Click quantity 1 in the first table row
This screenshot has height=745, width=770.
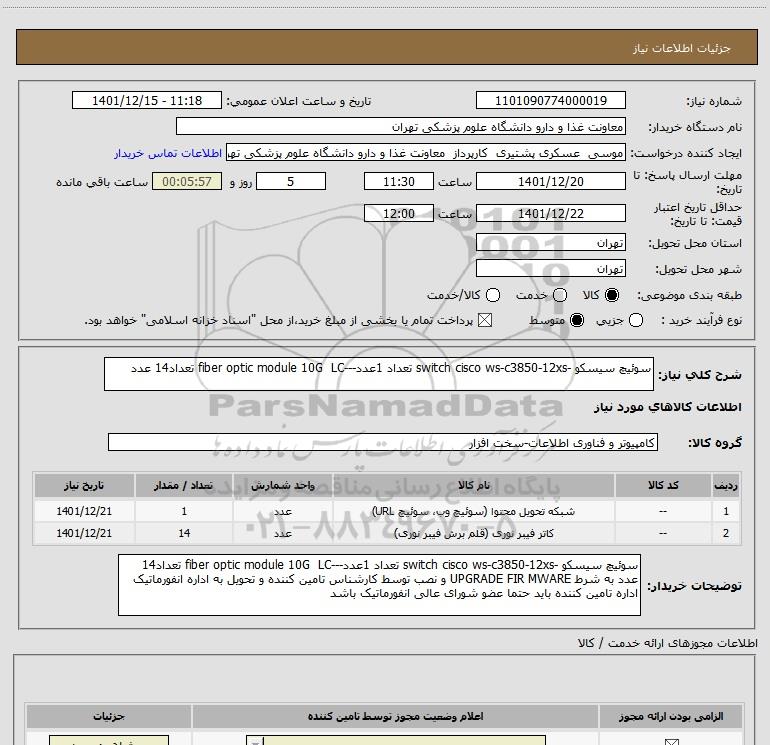click(184, 511)
